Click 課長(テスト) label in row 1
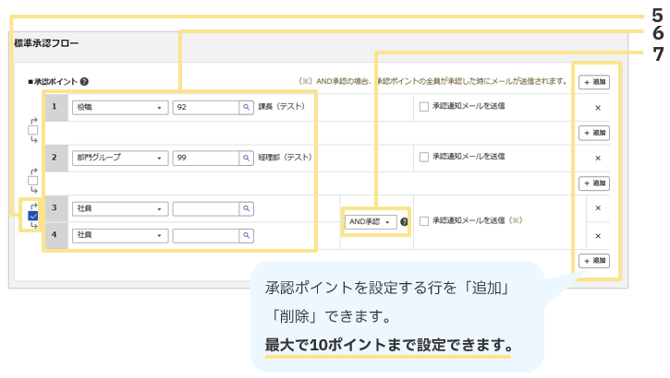The image size is (670, 378). (x=282, y=106)
